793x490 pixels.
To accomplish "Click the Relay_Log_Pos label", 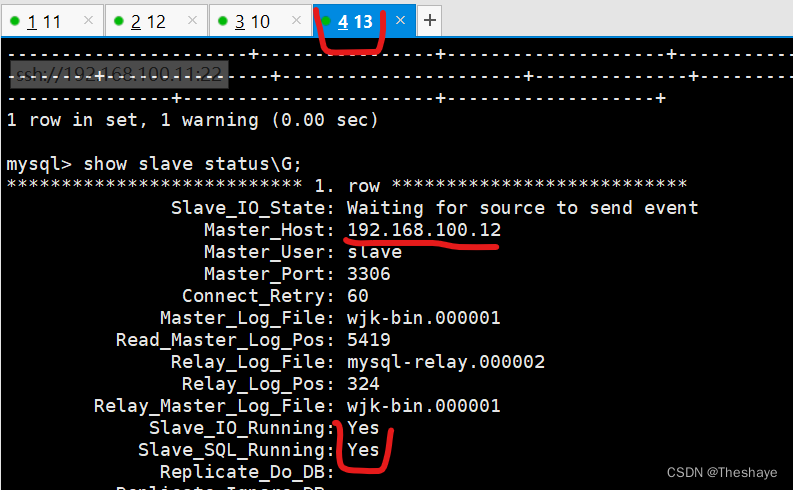I will click(258, 384).
